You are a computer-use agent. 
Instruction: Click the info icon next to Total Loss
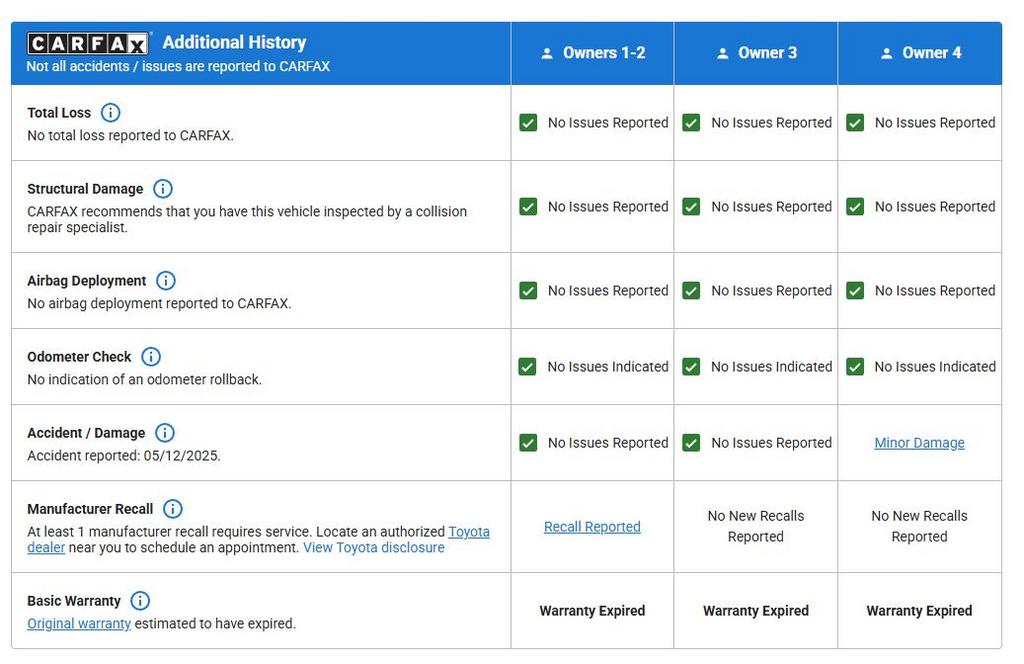click(x=111, y=113)
